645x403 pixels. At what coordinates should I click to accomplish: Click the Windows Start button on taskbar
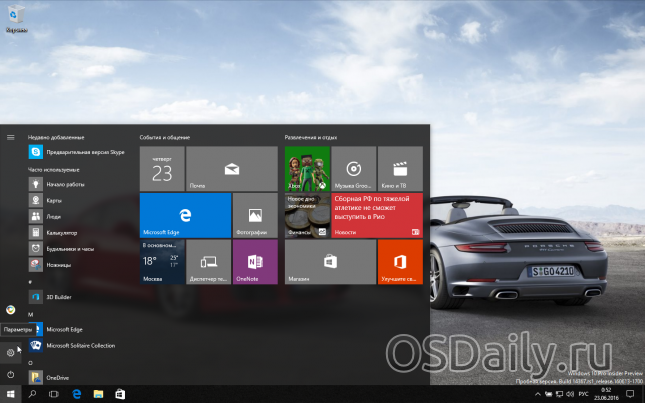(11, 395)
